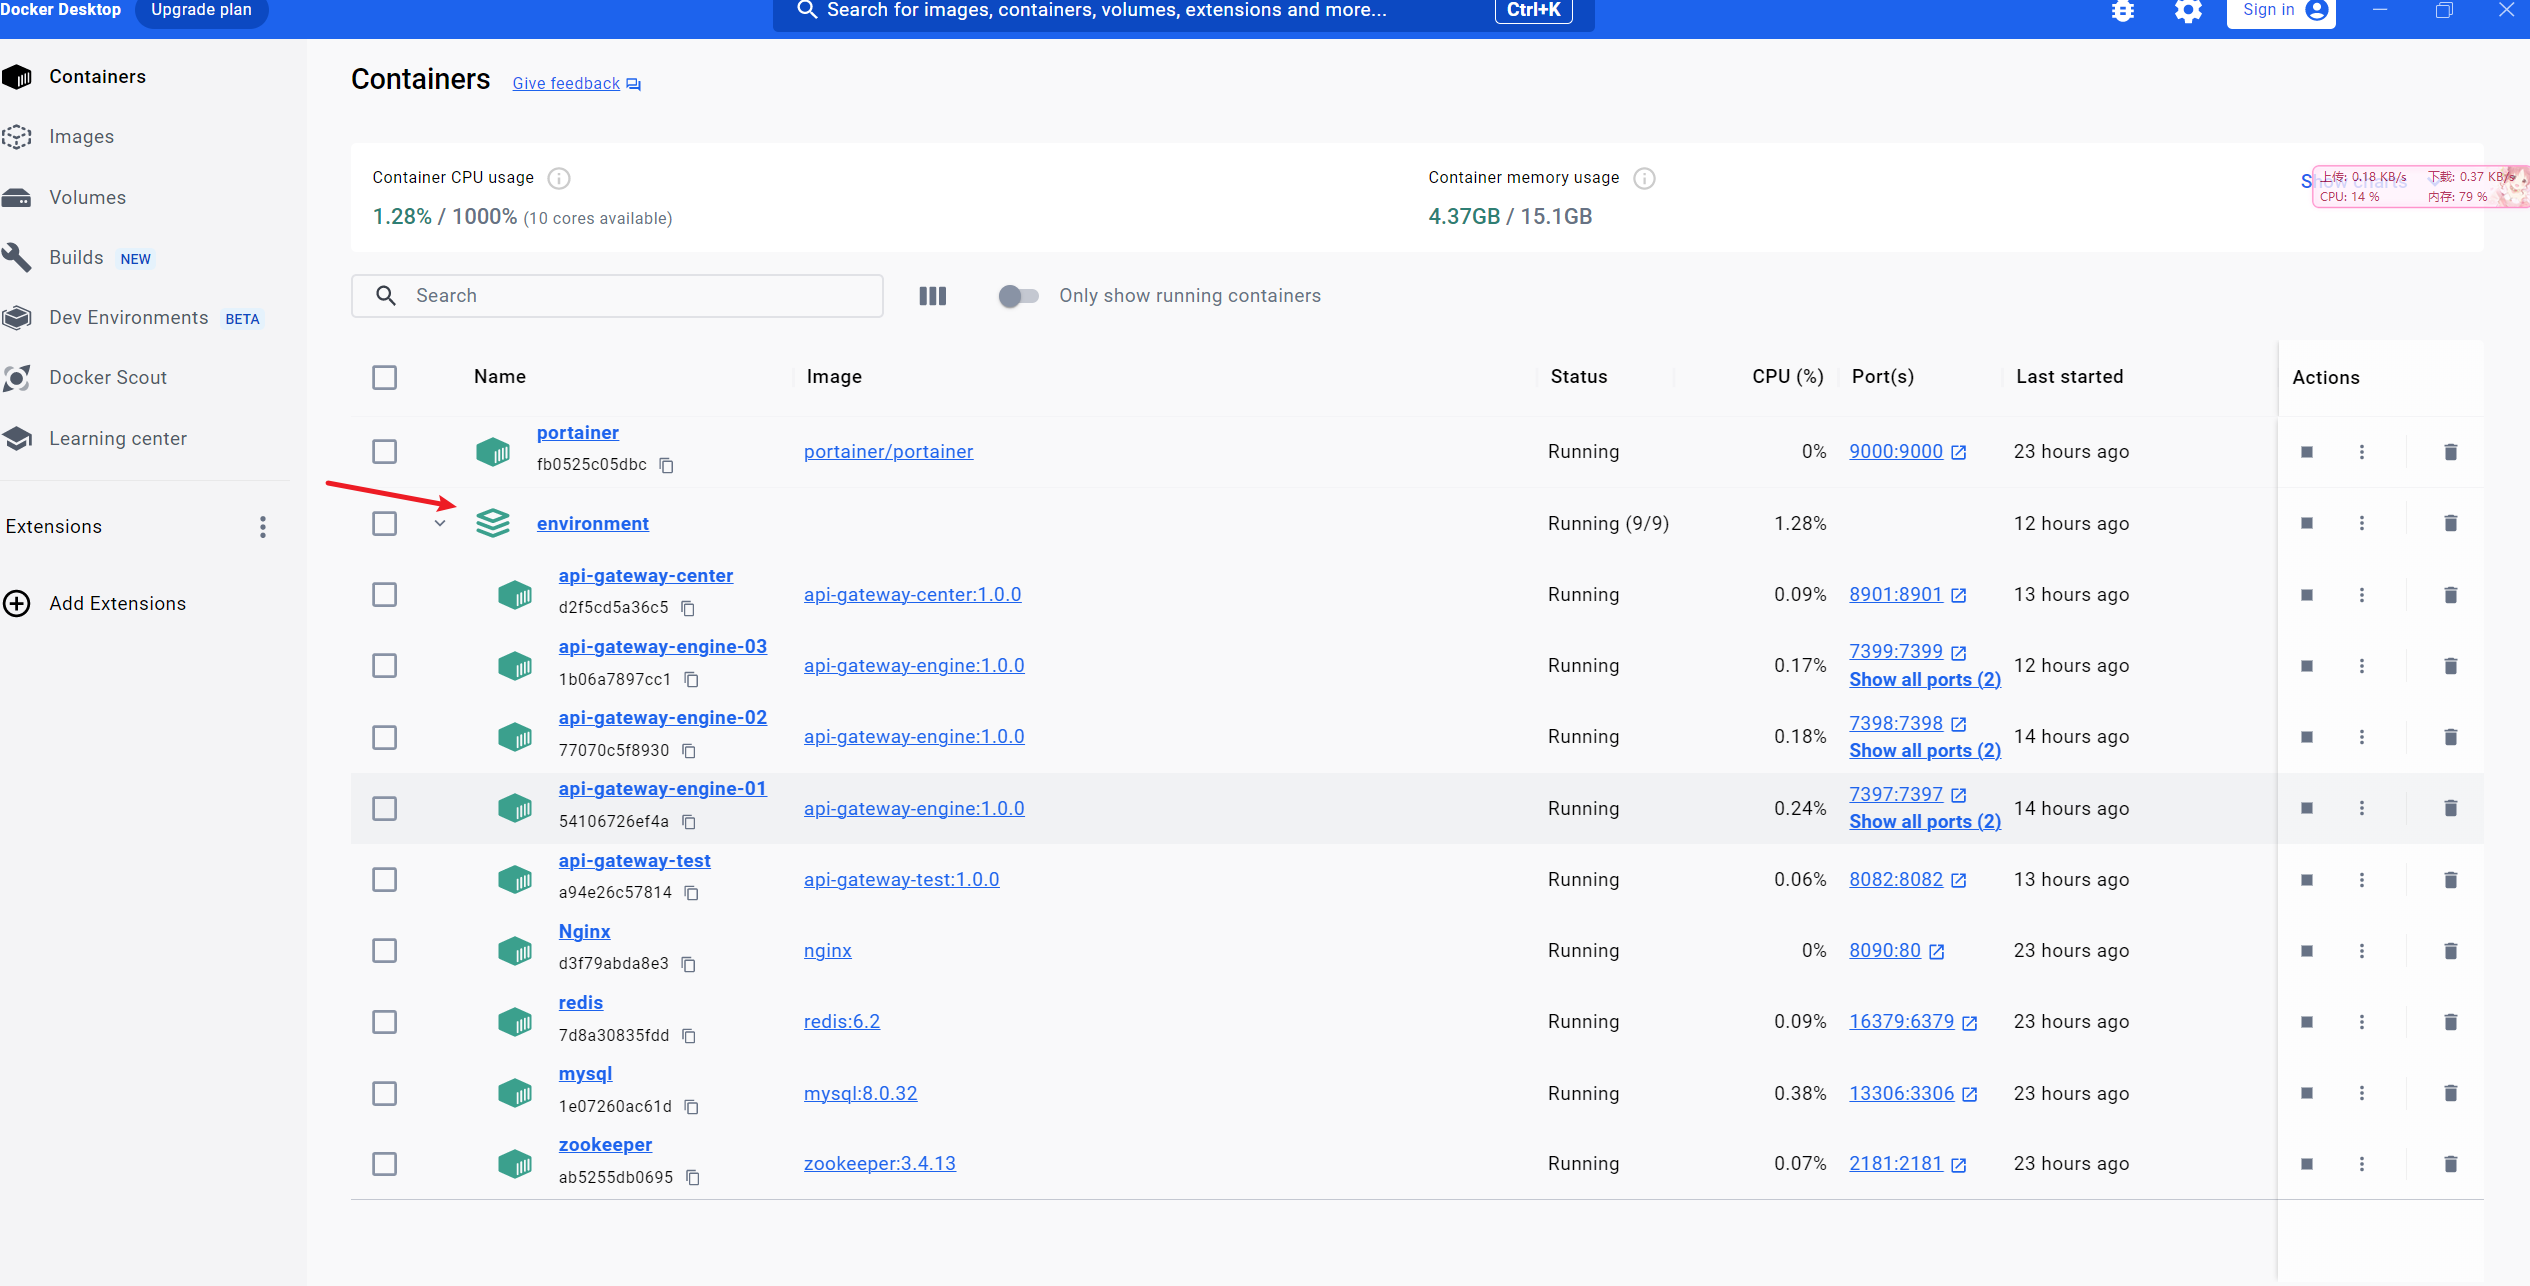Screen dimensions: 2530x1286
Task: Open the column layout settings icon
Action: click(932, 296)
